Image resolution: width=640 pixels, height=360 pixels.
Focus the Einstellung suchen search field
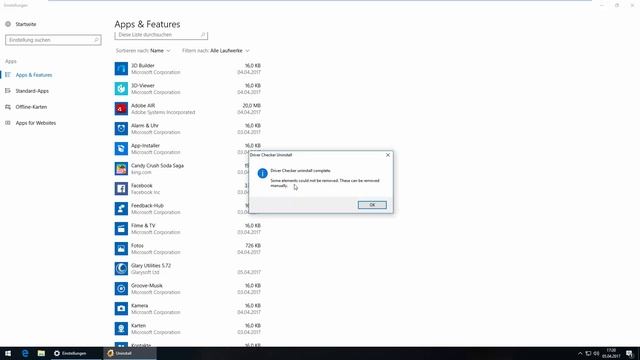pos(53,40)
